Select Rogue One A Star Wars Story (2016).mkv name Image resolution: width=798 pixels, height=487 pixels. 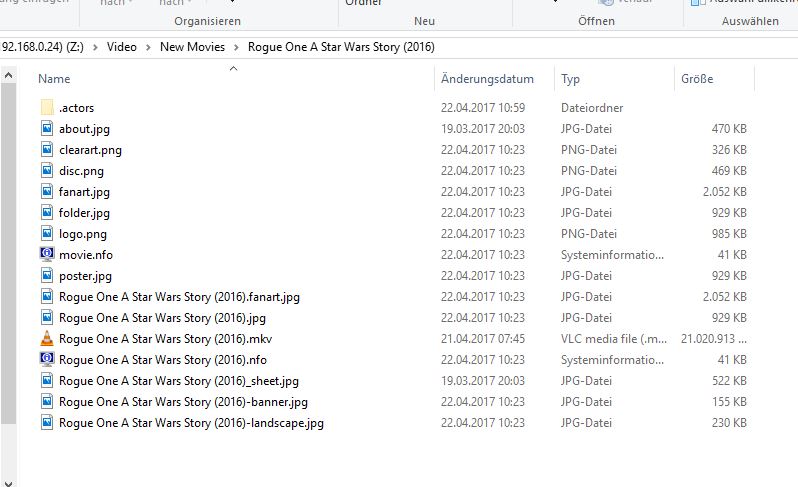pyautogui.click(x=165, y=339)
